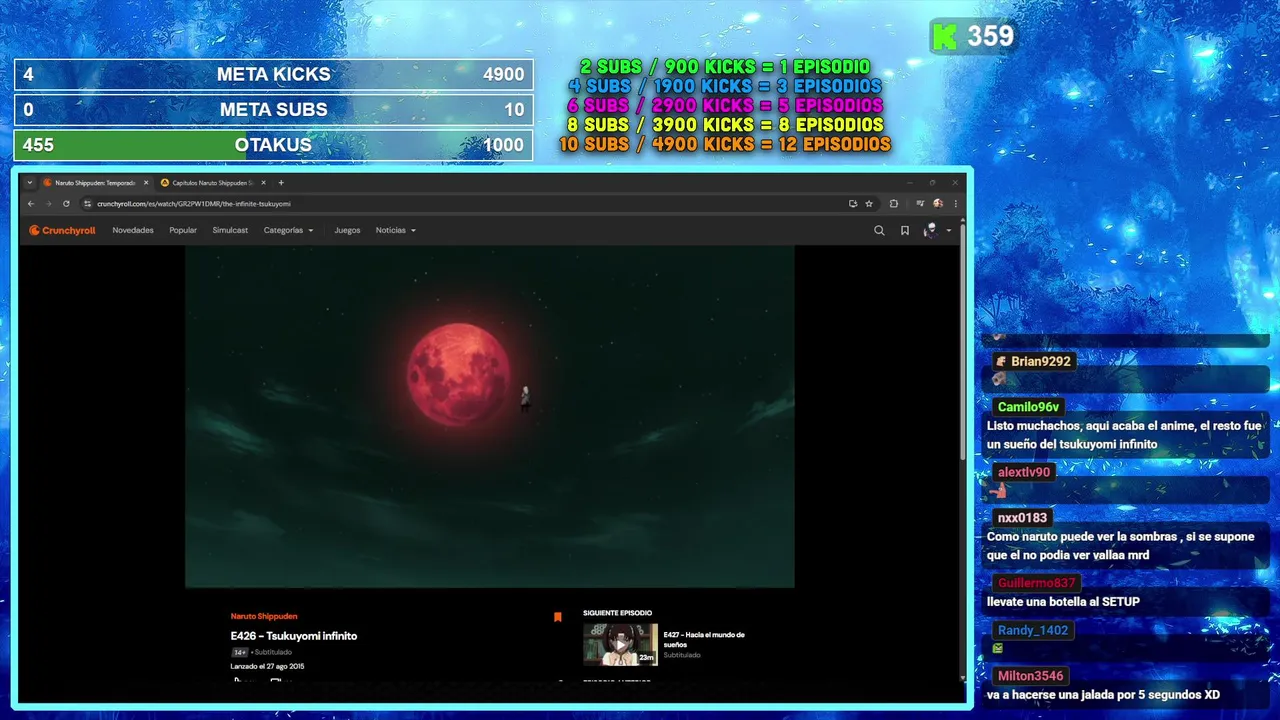Open the Chrome three-dot menu
The width and height of the screenshot is (1280, 720).
click(956, 203)
